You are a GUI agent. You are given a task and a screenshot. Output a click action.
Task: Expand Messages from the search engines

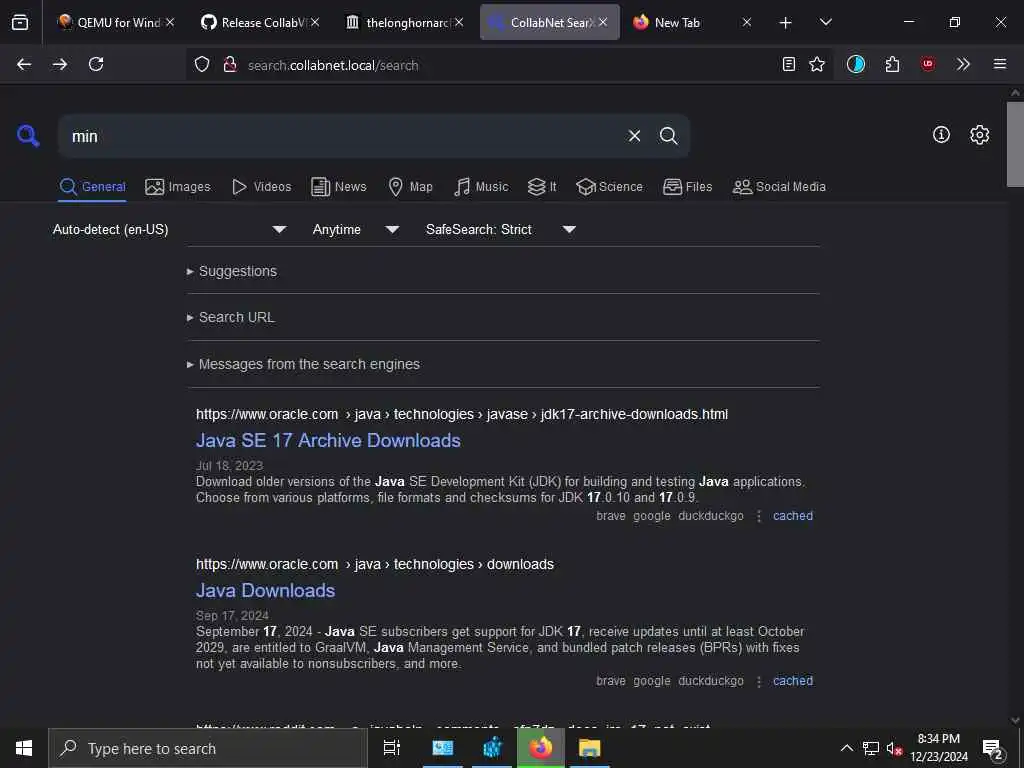[x=309, y=364]
